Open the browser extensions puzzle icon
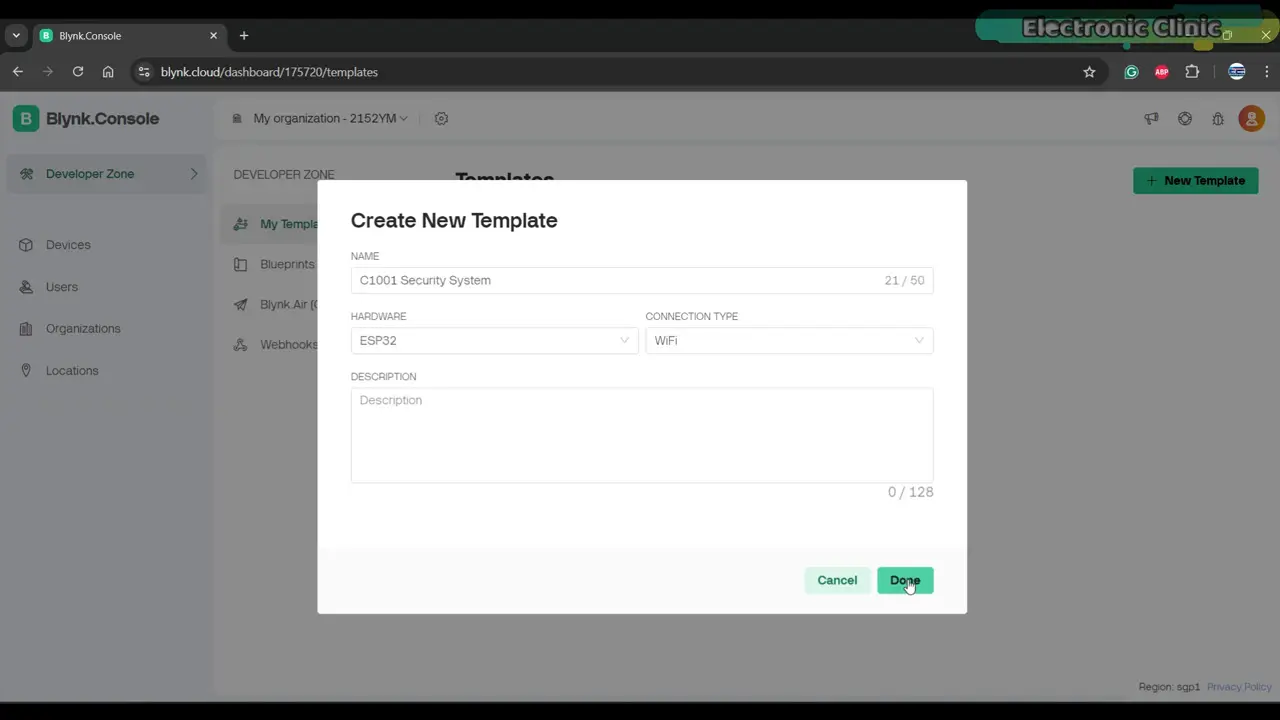 [x=1192, y=72]
